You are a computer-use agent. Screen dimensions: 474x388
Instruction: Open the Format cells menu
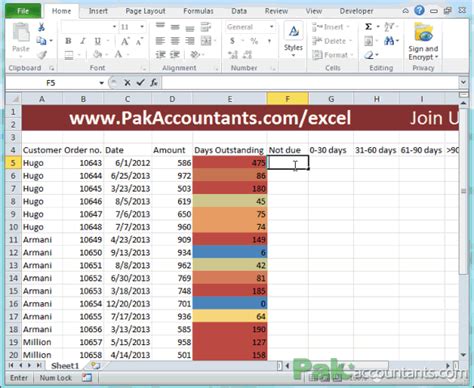[331, 55]
